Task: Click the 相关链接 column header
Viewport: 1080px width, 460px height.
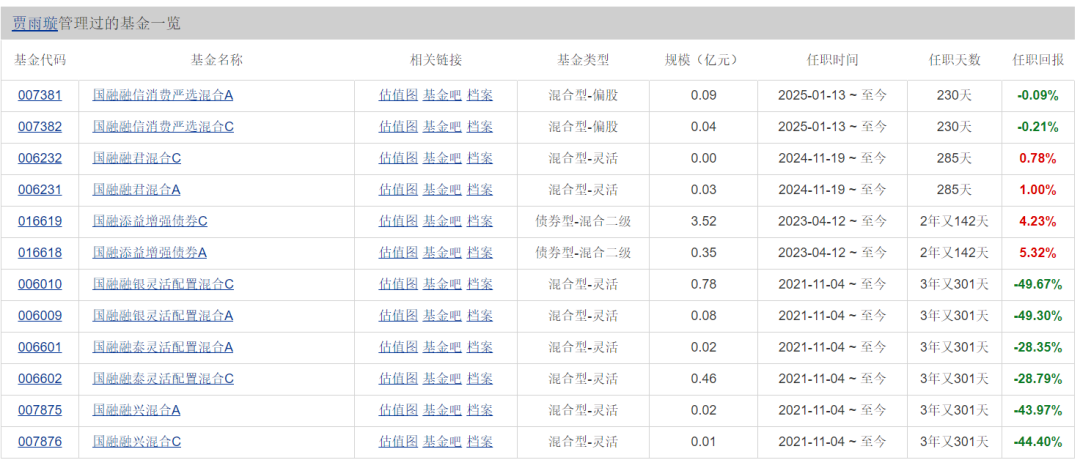Action: point(436,60)
